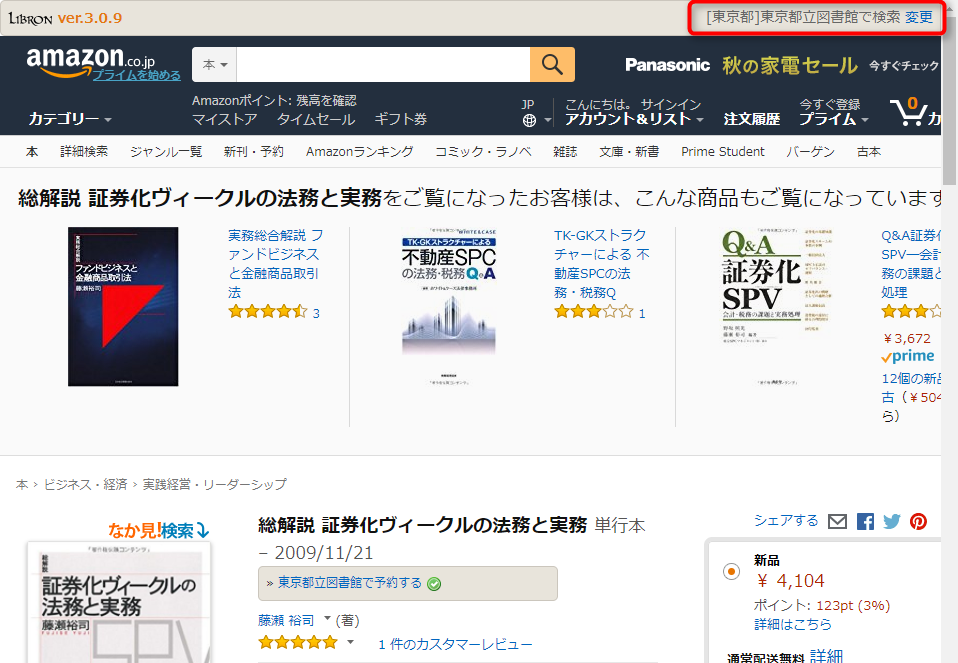Image resolution: width=958 pixels, height=663 pixels.
Task: Click Amazonポイント: 残高を確認 link
Action: pyautogui.click(x=274, y=100)
